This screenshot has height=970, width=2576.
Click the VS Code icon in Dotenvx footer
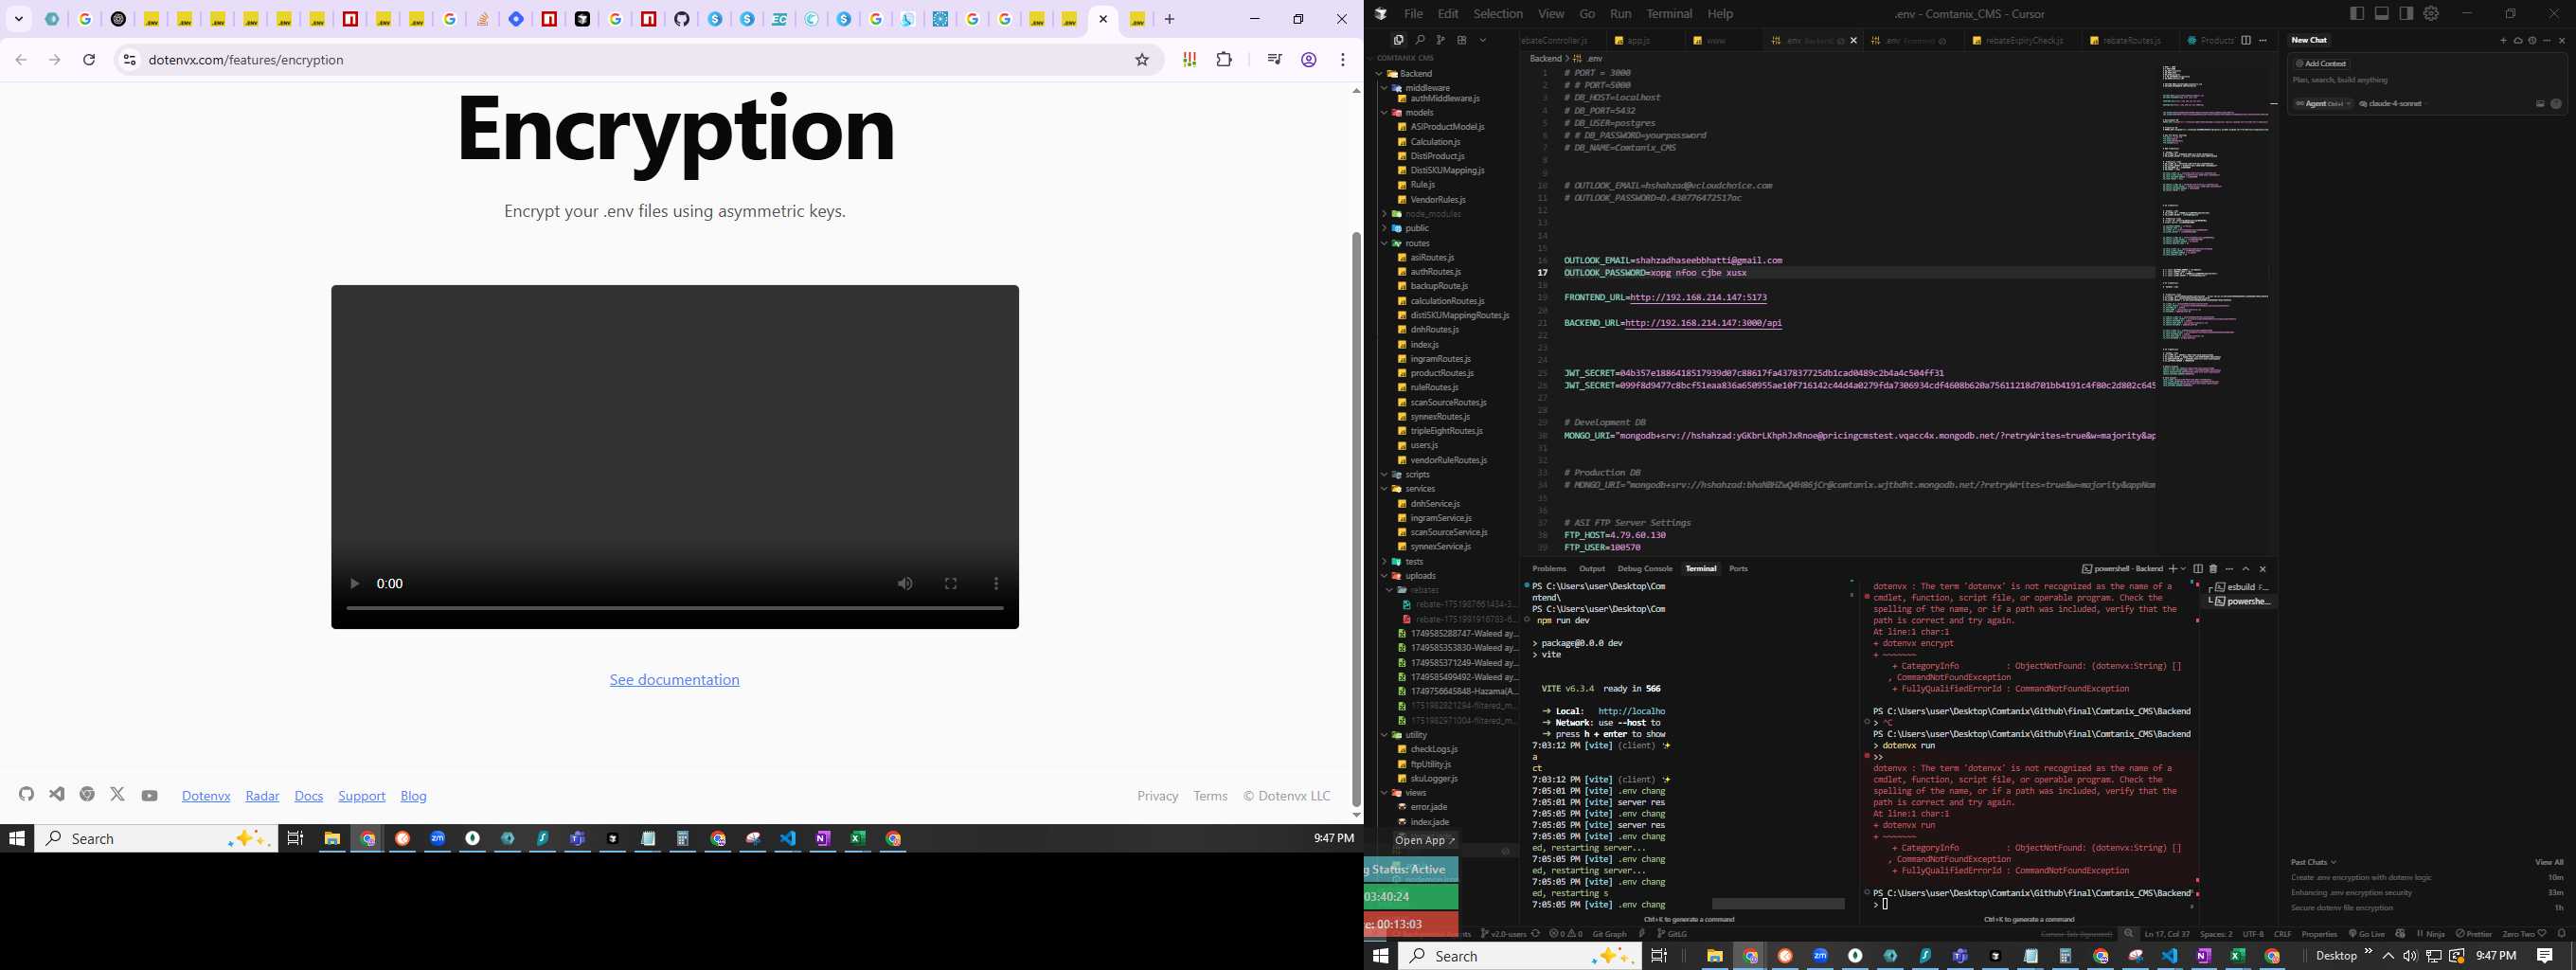pos(57,794)
